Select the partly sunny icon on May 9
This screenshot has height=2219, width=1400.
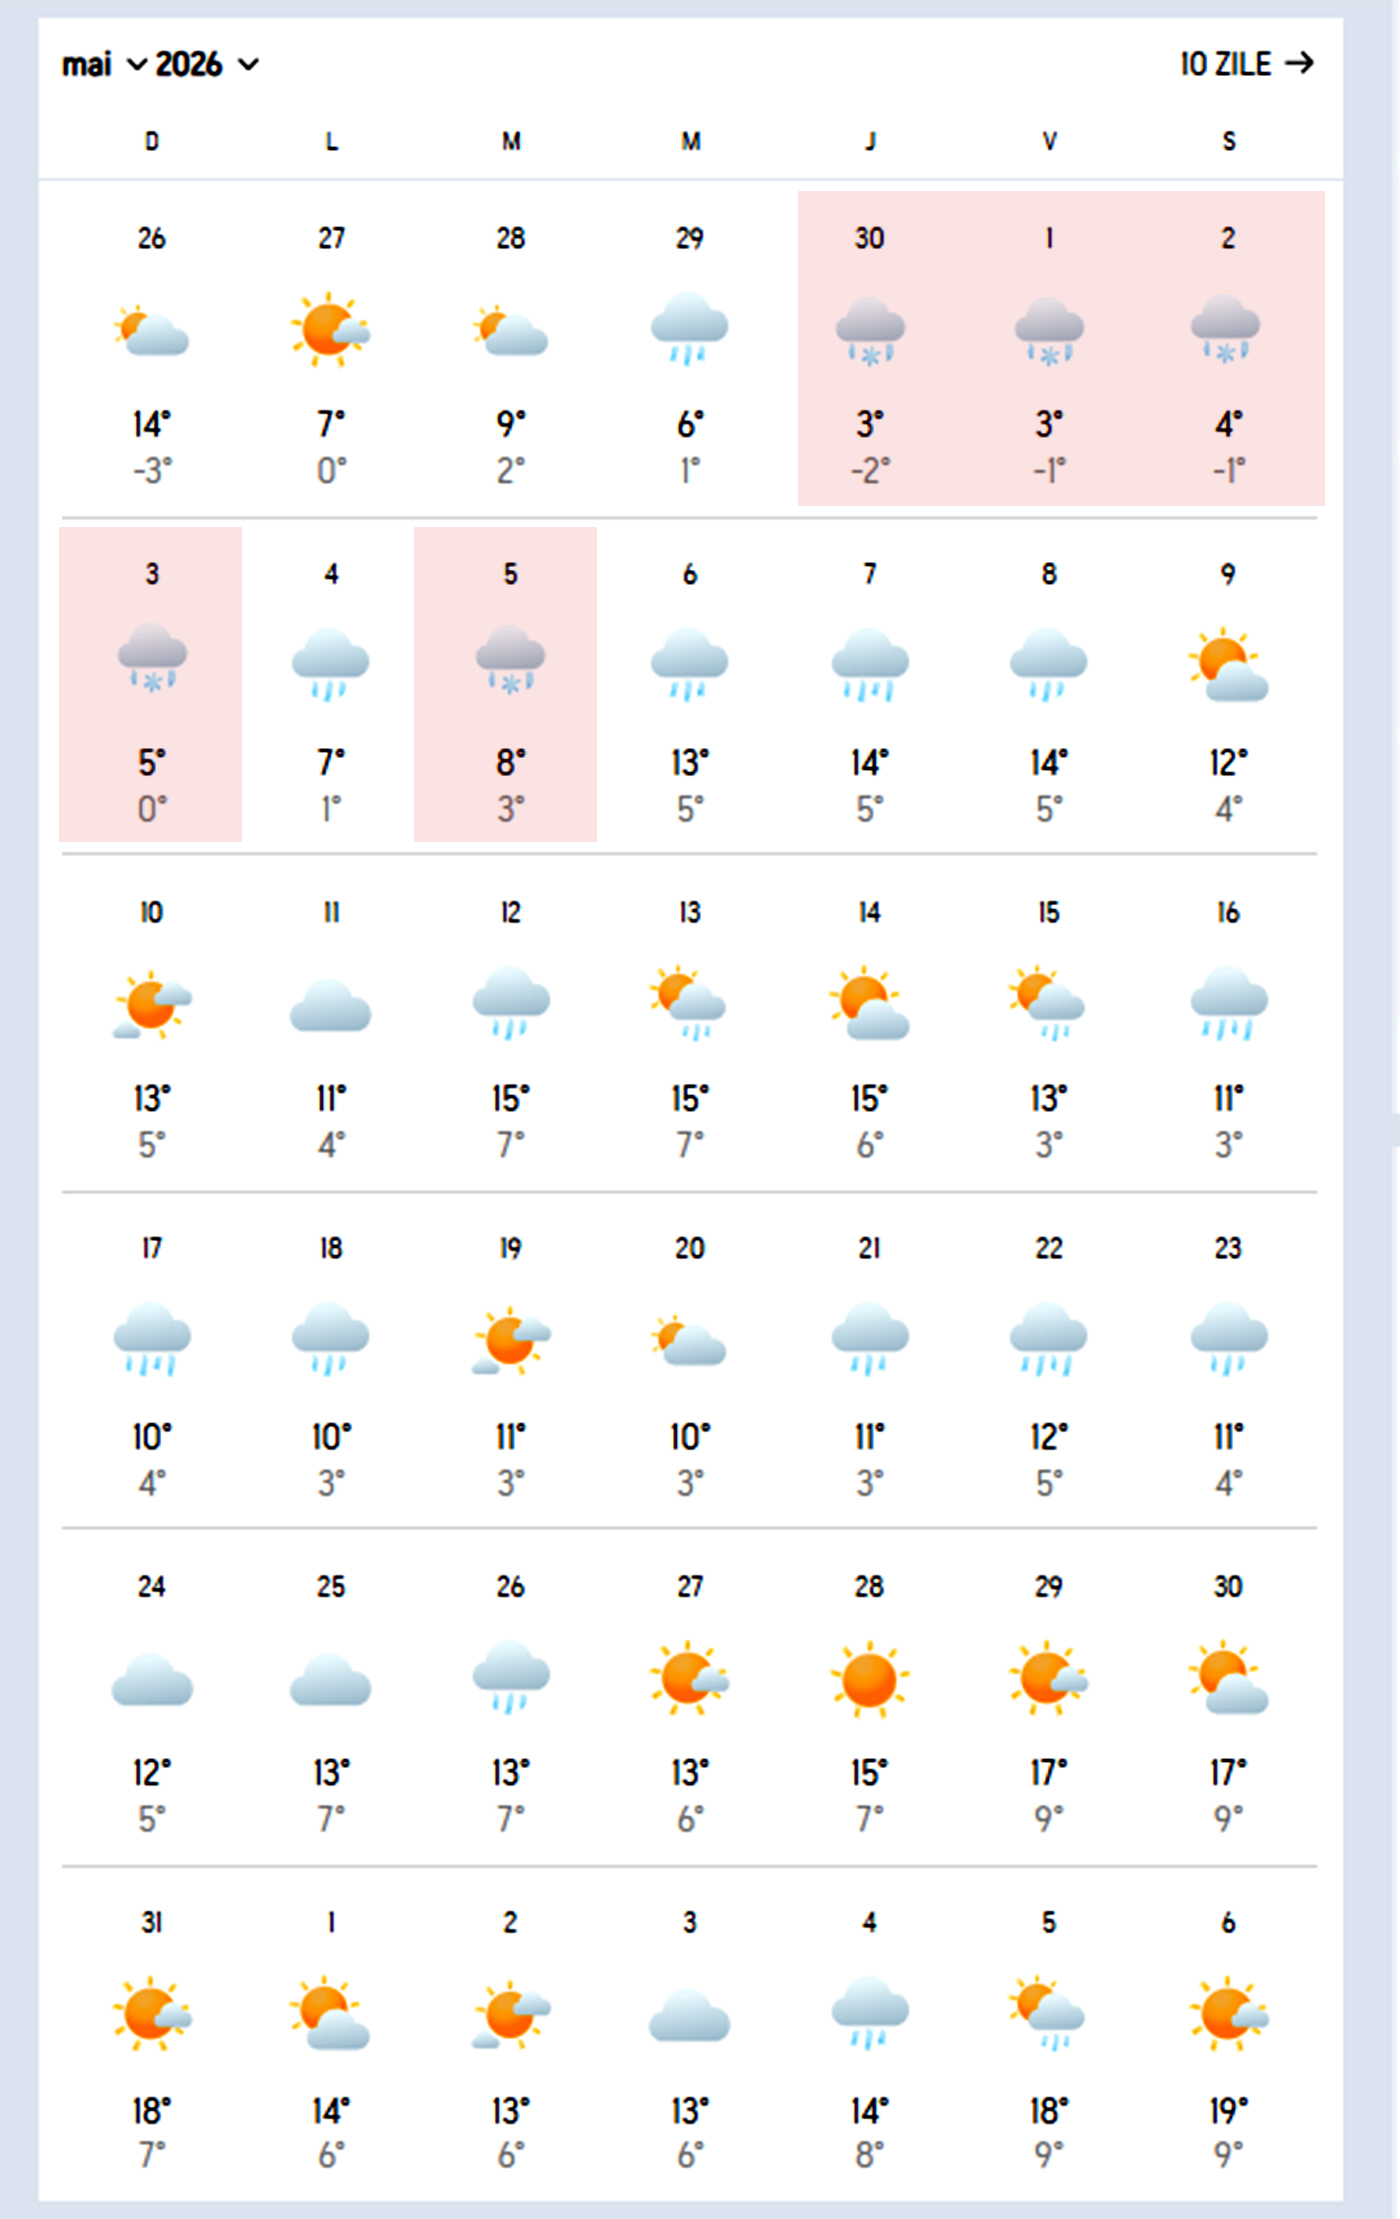click(x=1228, y=666)
